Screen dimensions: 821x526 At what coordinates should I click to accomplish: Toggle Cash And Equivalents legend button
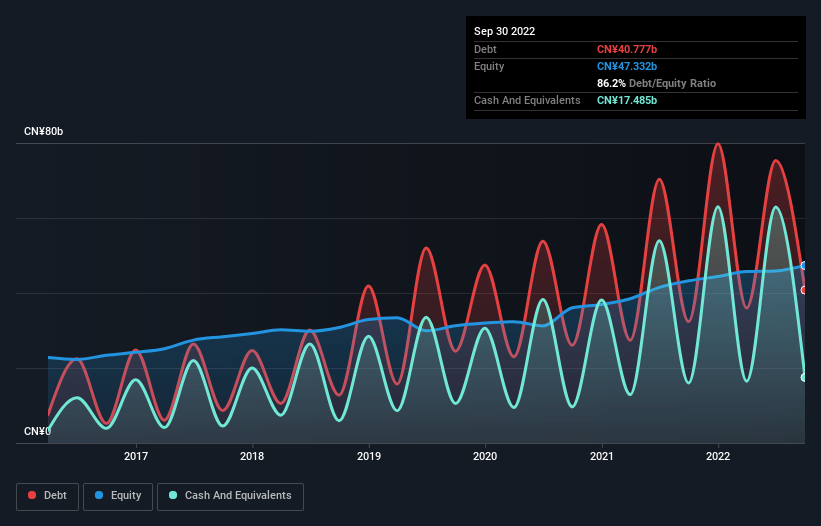coord(230,496)
